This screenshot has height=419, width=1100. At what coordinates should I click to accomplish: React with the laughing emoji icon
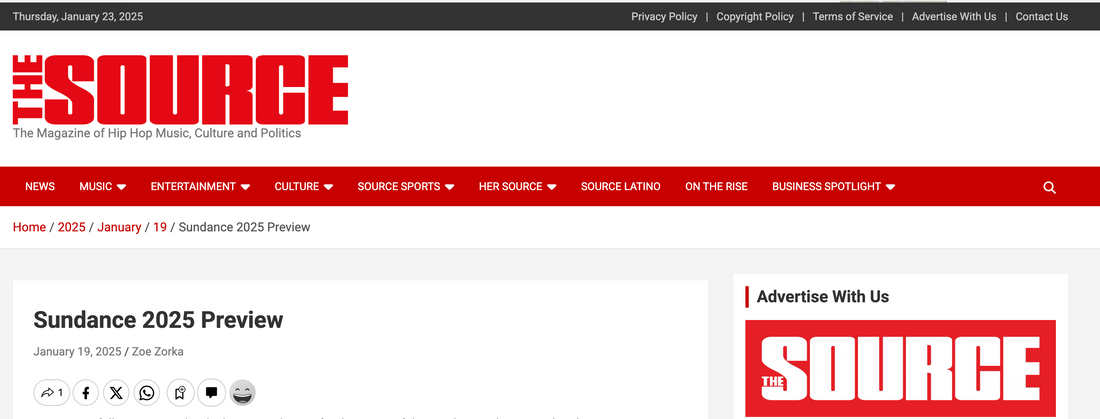point(242,393)
